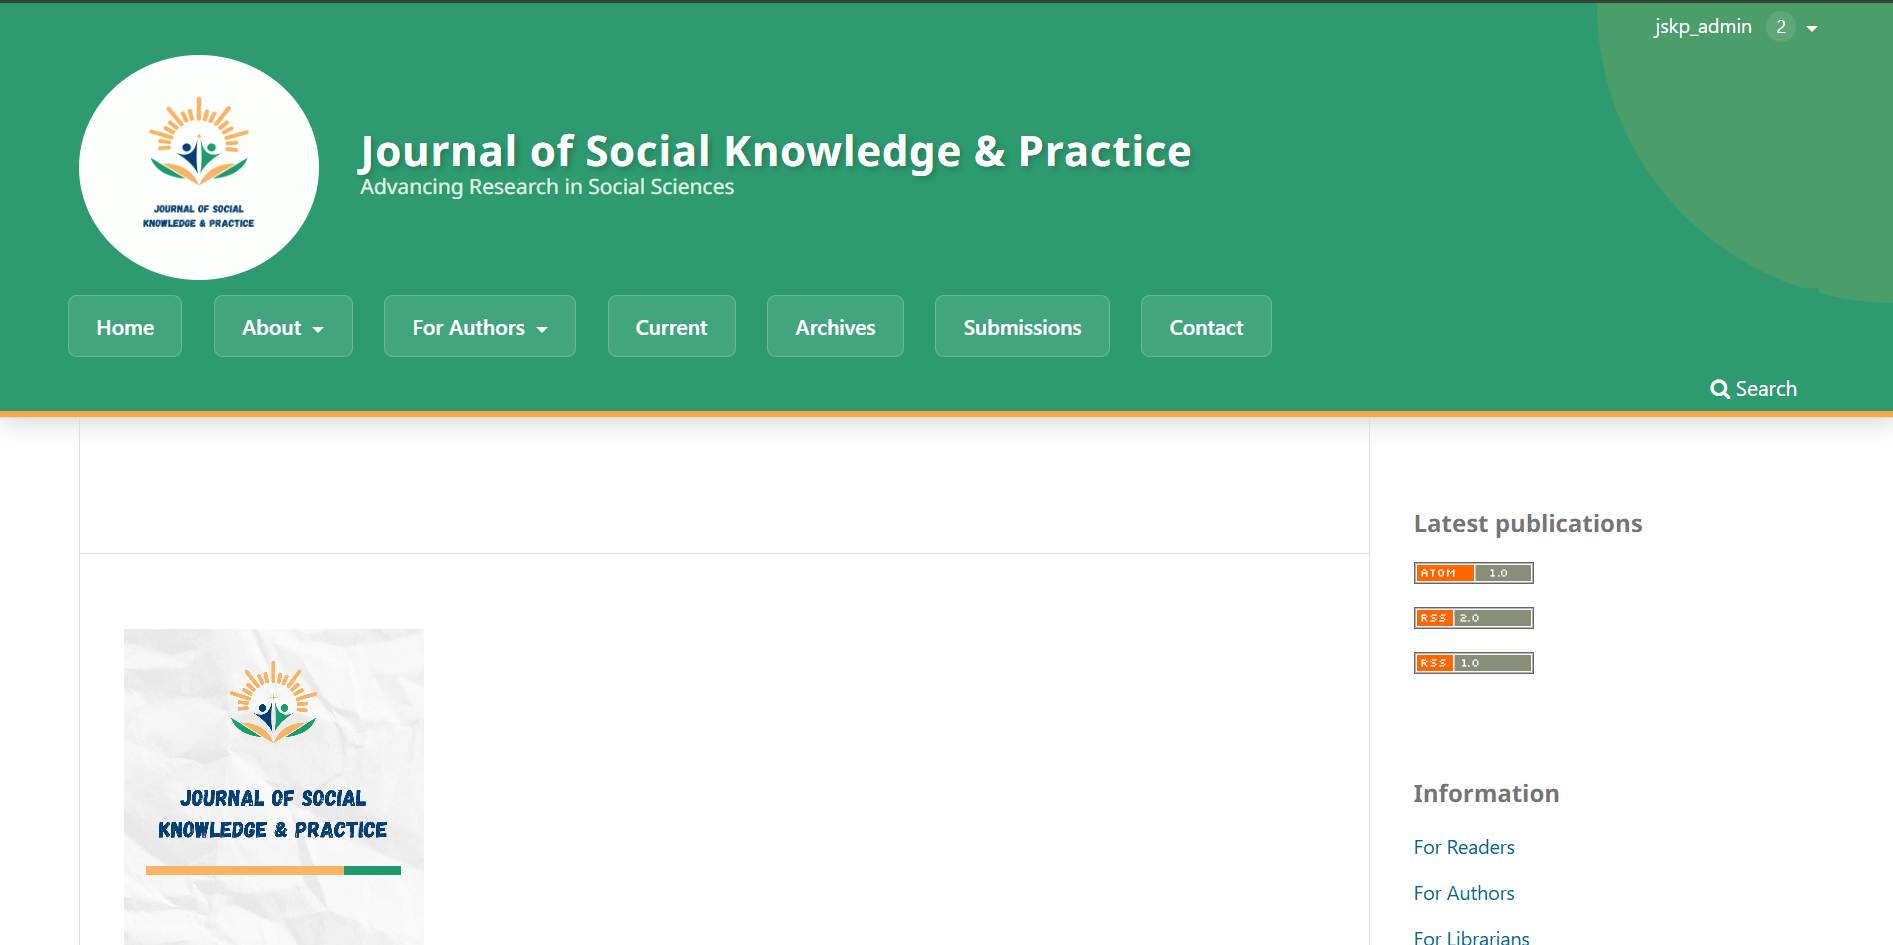Viewport: 1893px width, 945px height.
Task: Click the search magnifier icon
Action: coord(1719,389)
